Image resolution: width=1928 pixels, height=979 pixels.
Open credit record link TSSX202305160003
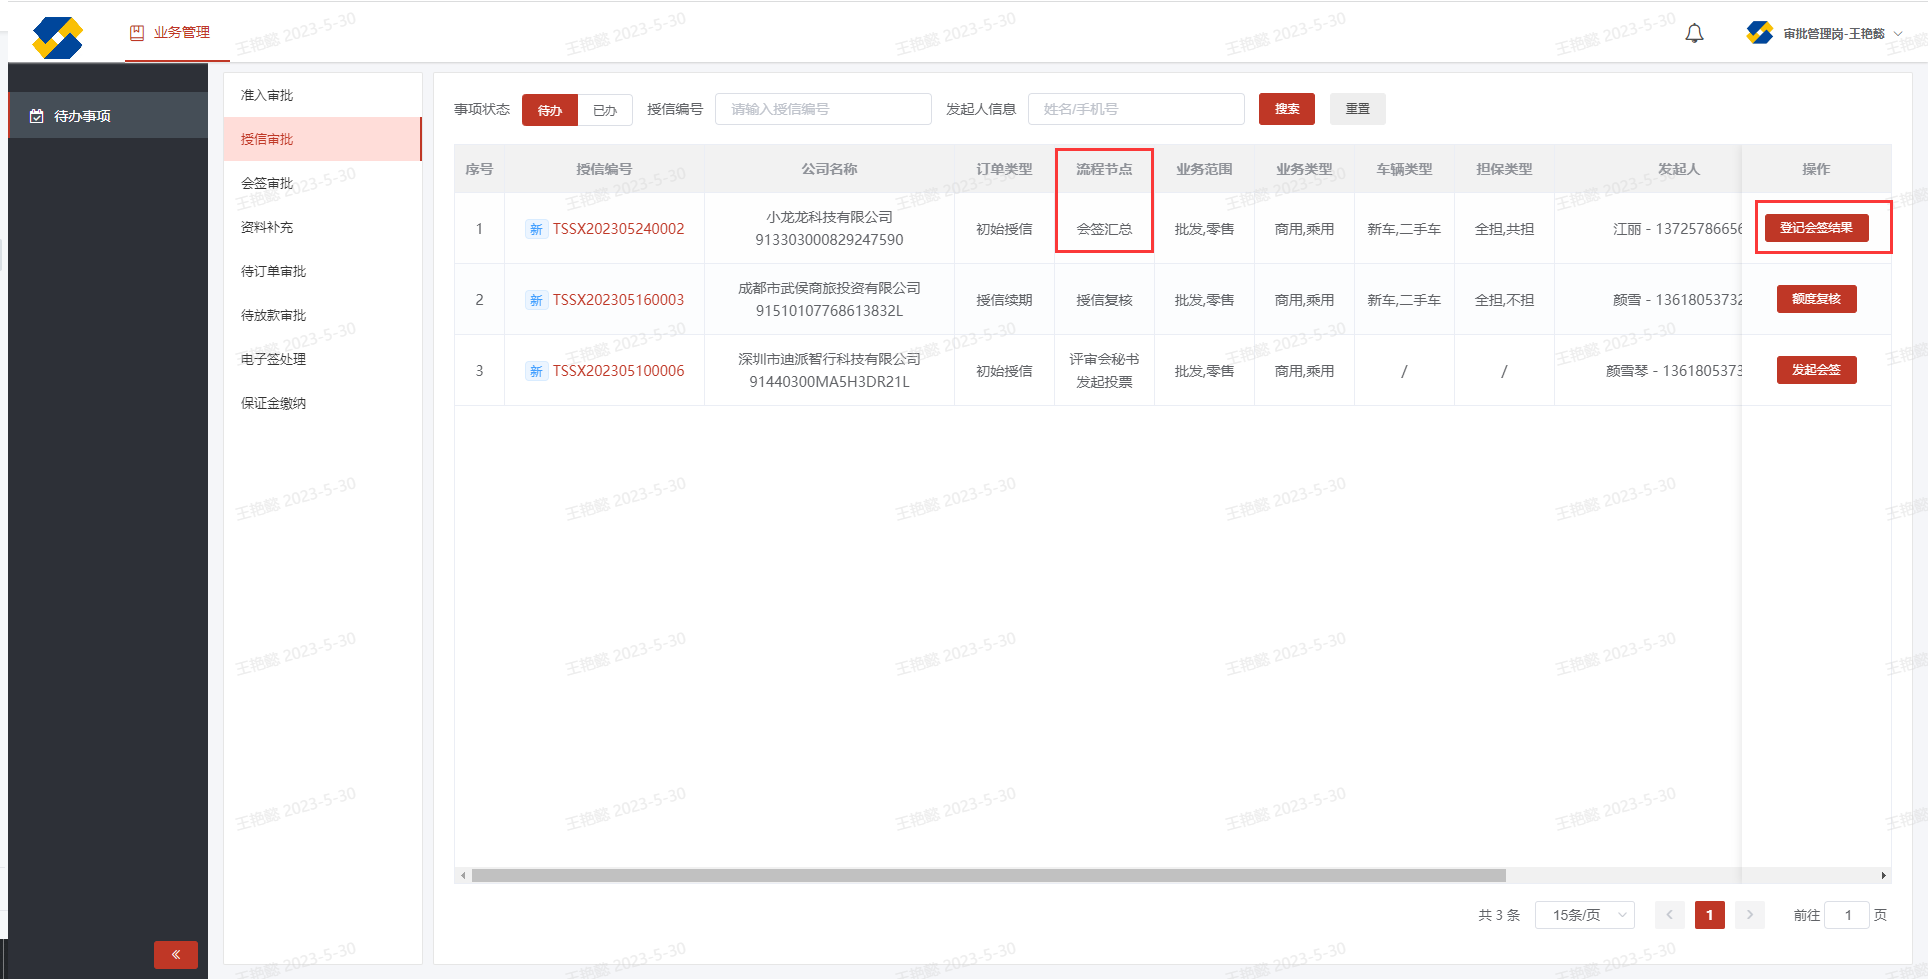[x=618, y=300]
